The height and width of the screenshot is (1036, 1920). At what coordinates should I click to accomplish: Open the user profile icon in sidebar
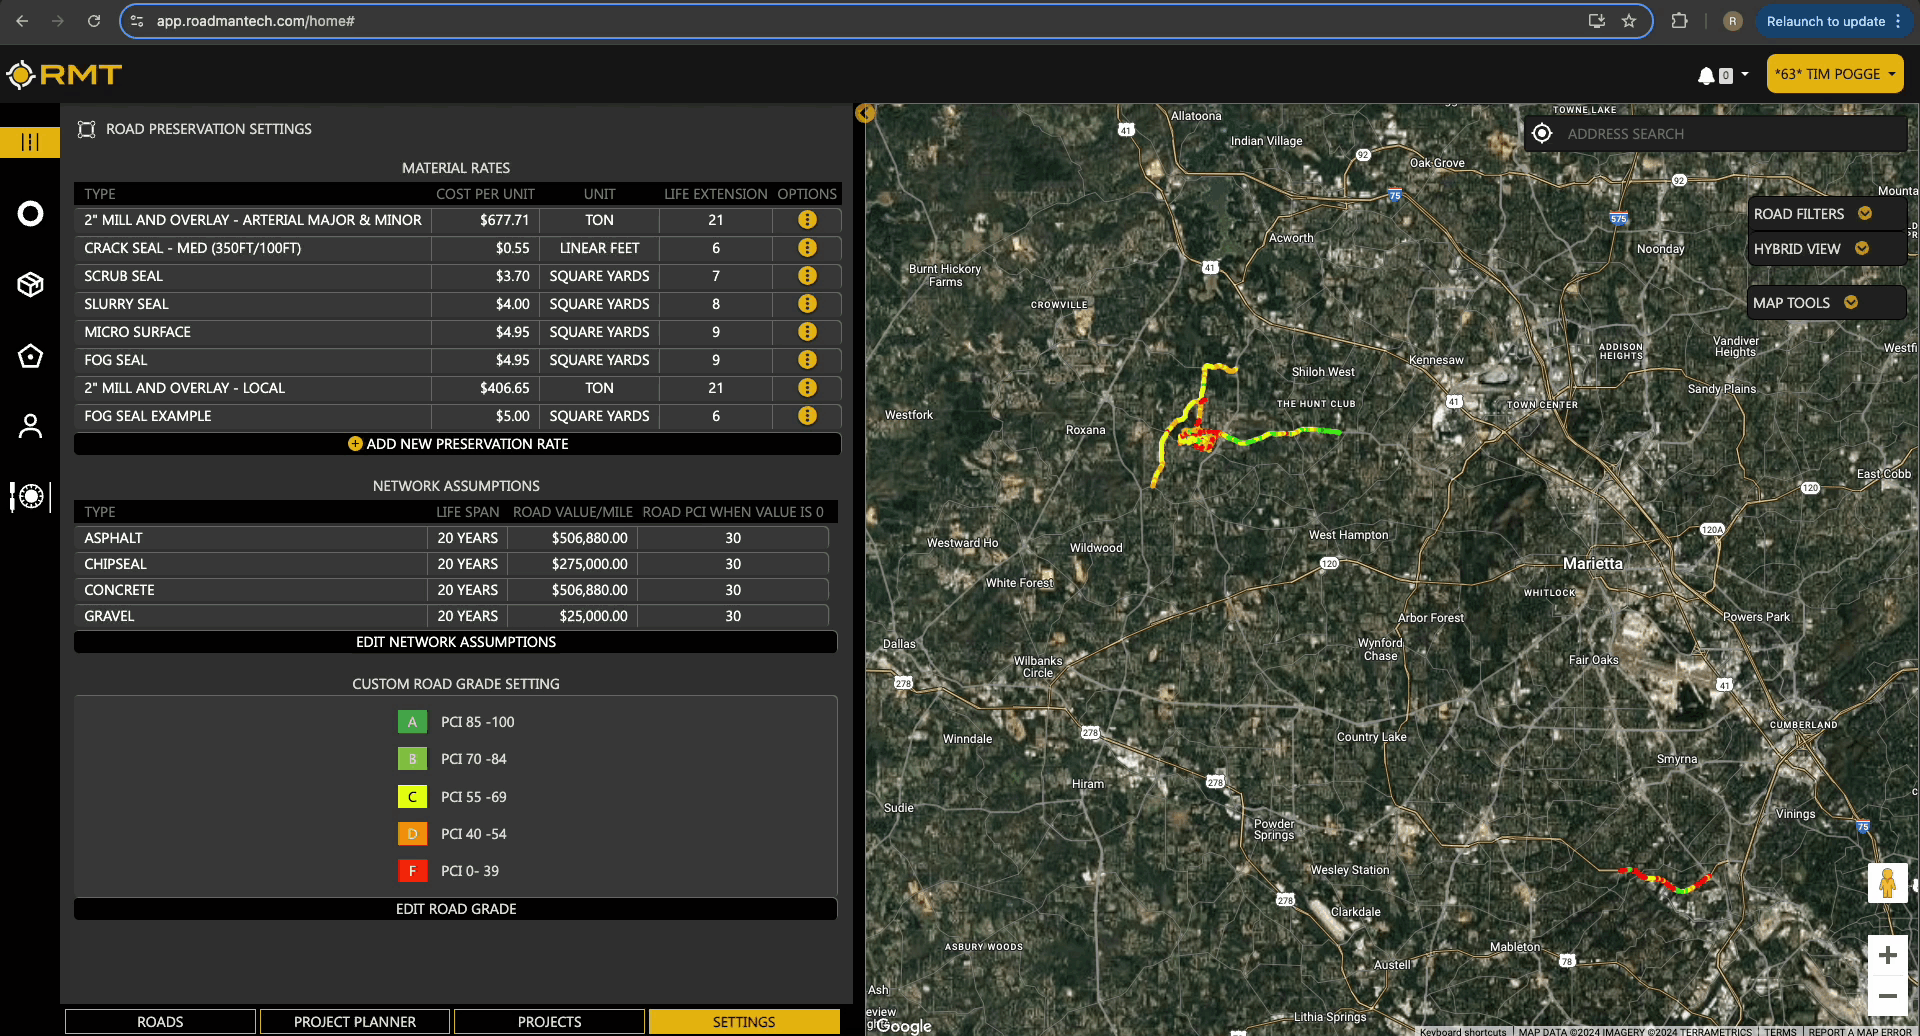[x=30, y=426]
